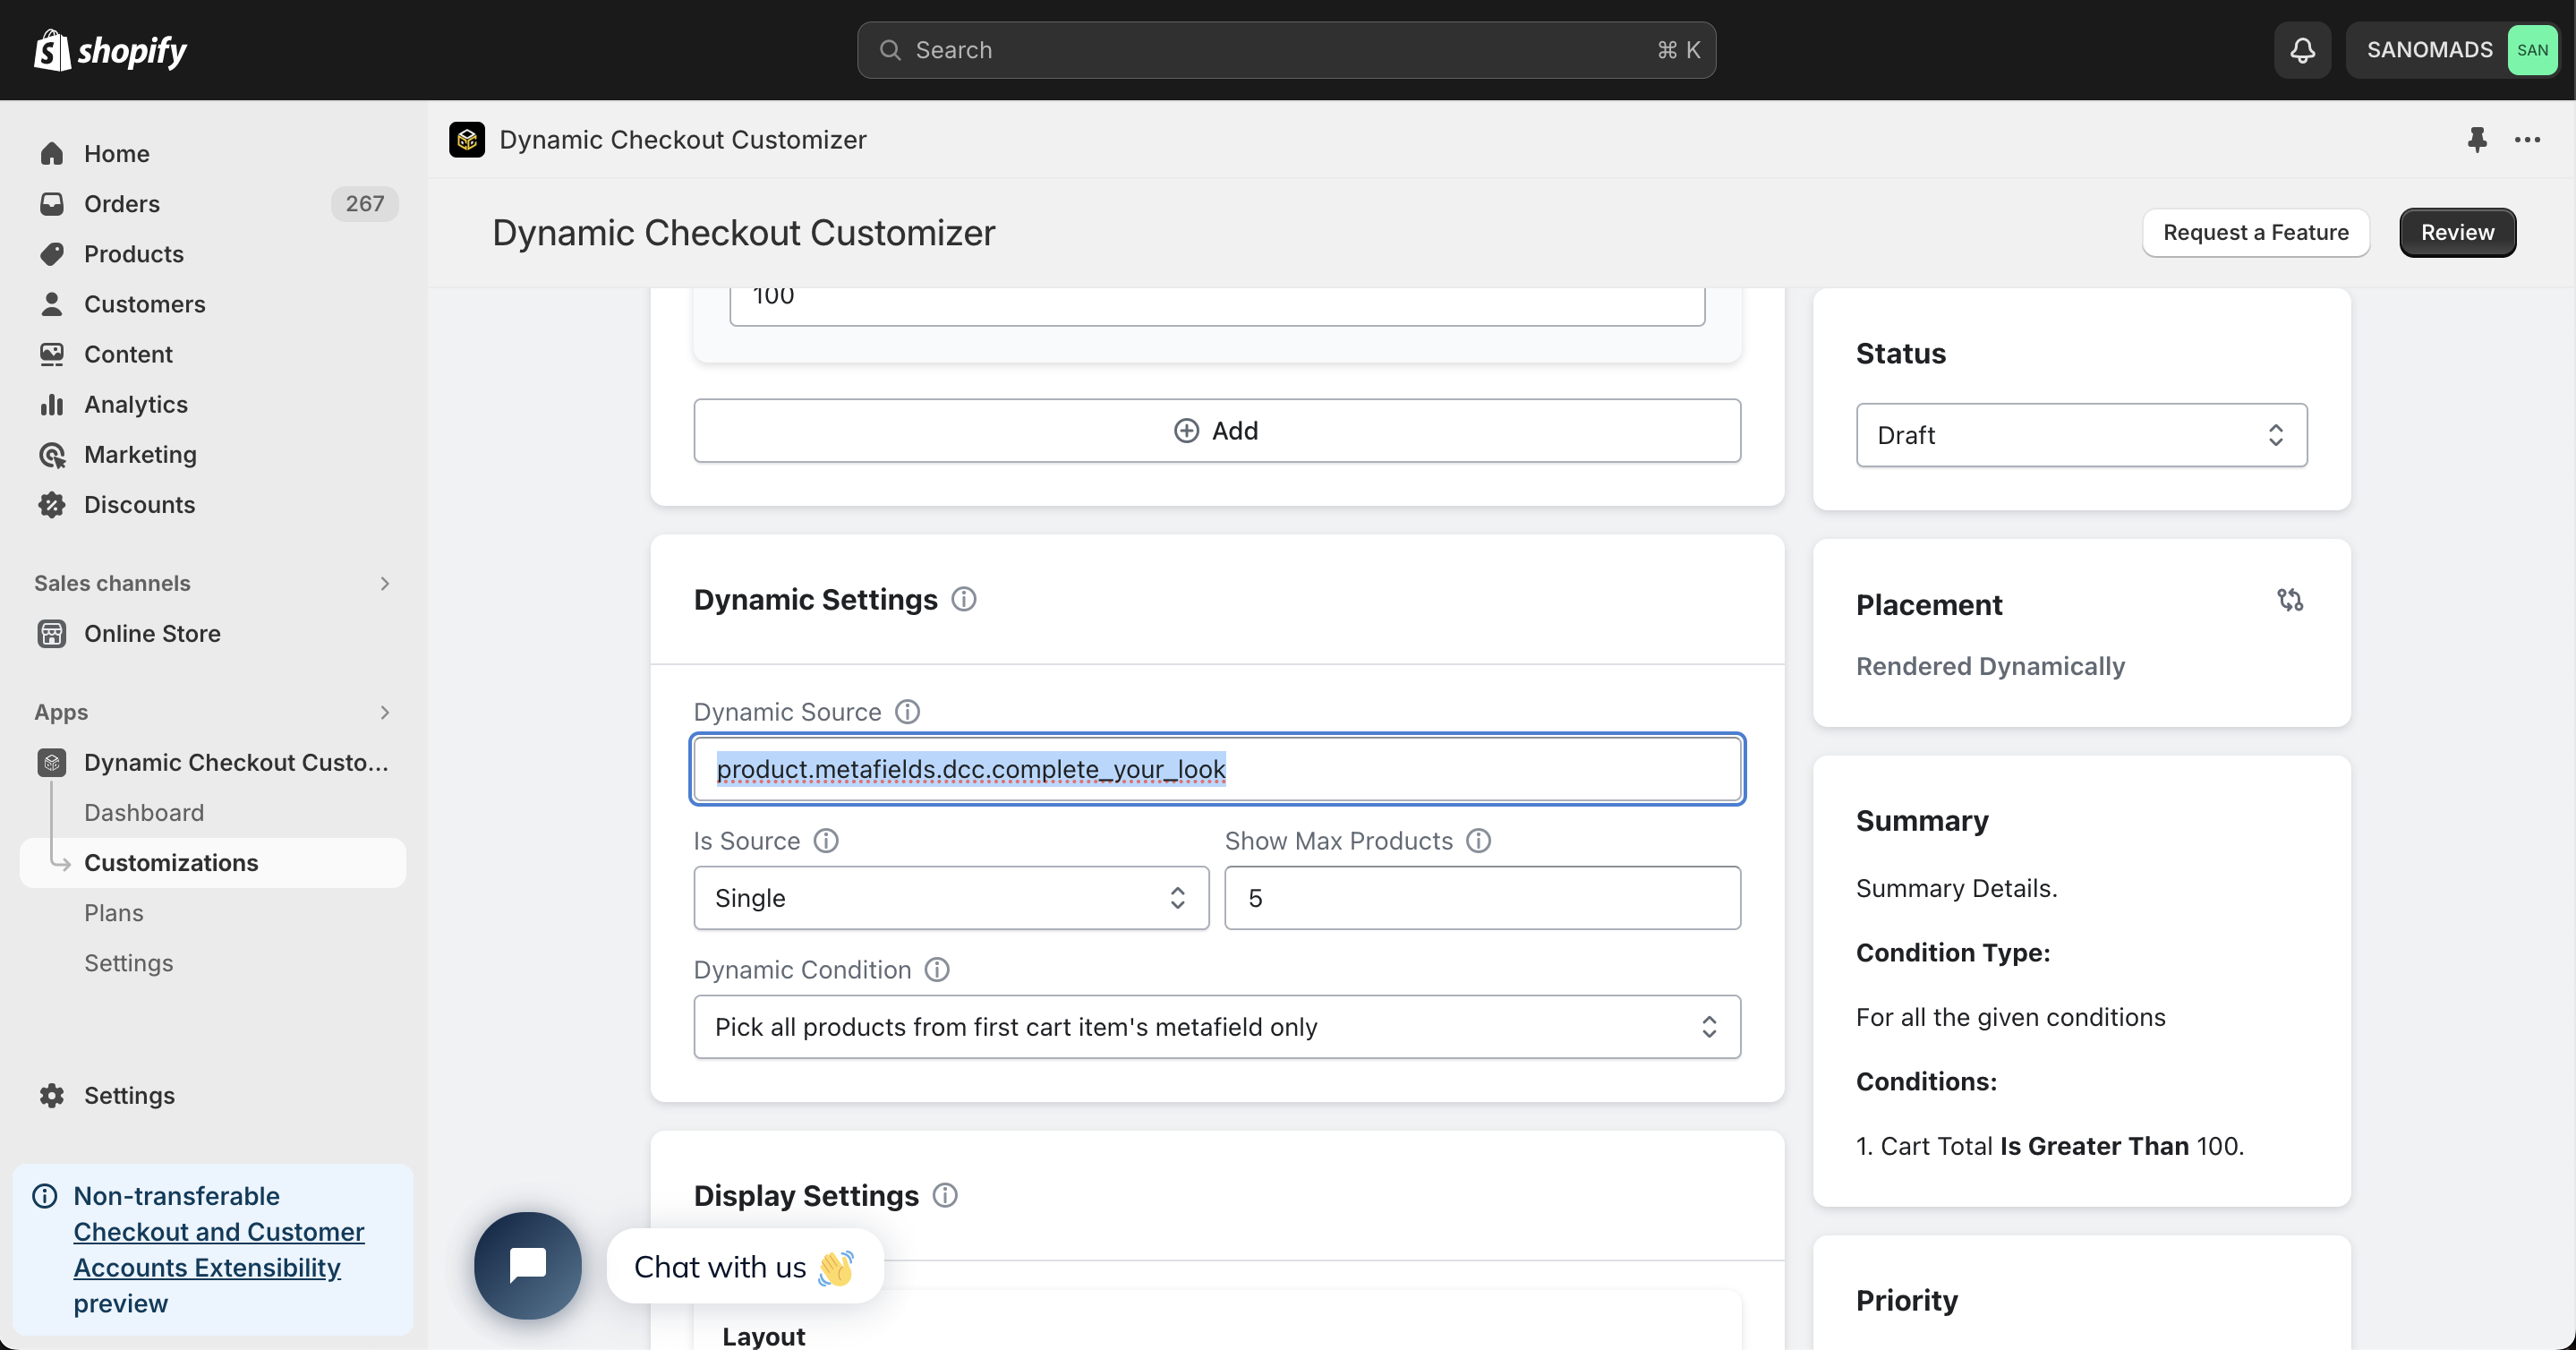Click 'For all the given conditions' text

click(2010, 1017)
